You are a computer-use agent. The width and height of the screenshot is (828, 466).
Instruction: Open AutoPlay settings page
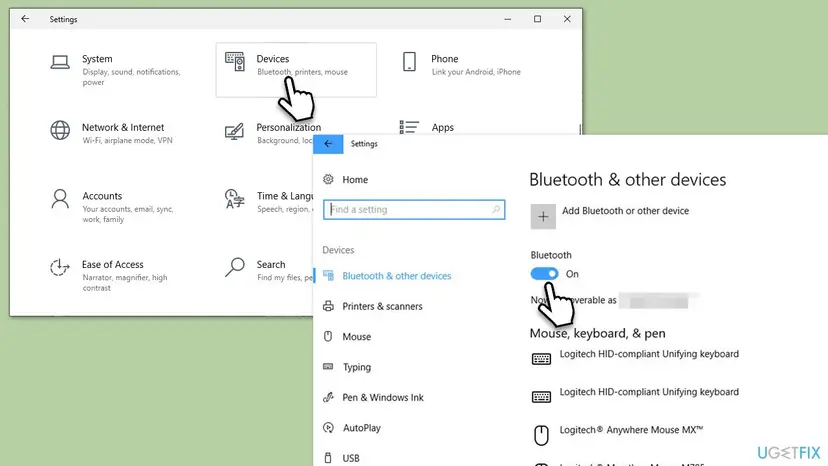[362, 428]
